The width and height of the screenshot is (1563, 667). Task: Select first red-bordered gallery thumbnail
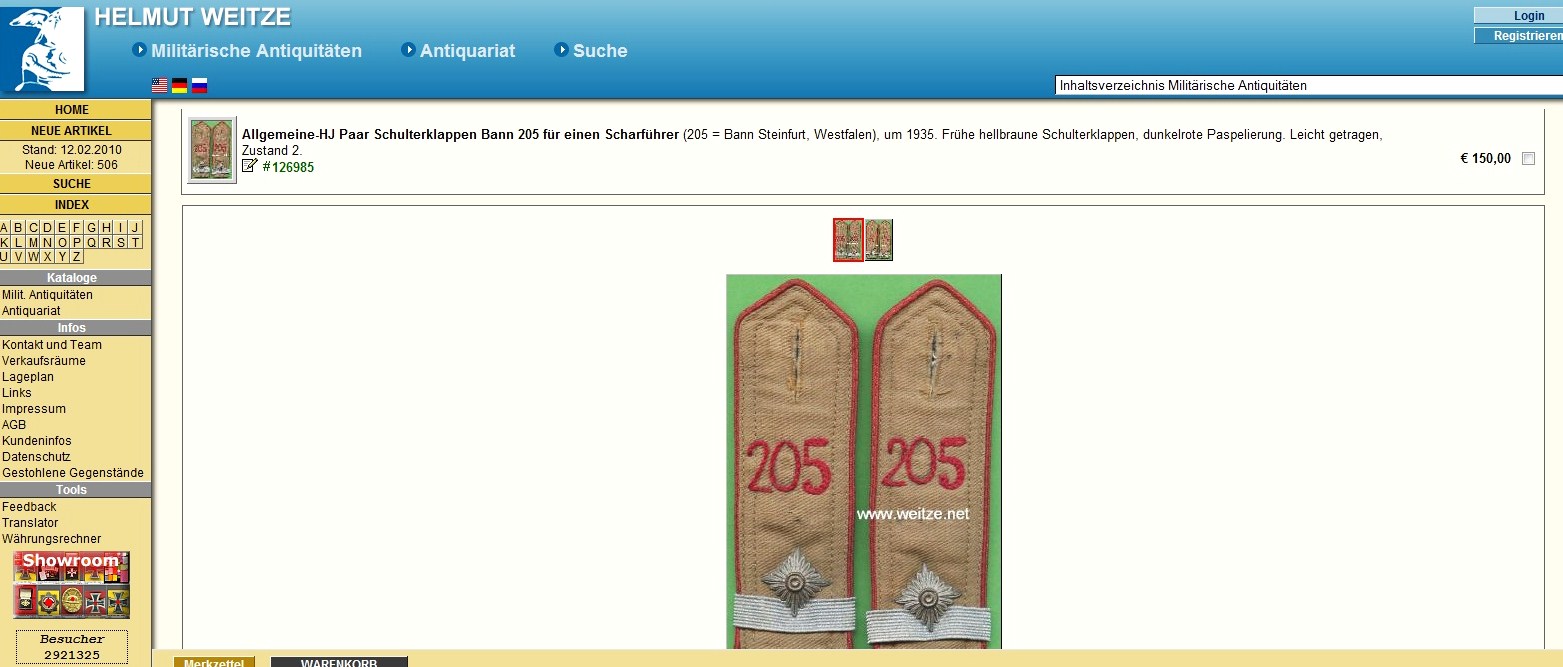pos(848,240)
